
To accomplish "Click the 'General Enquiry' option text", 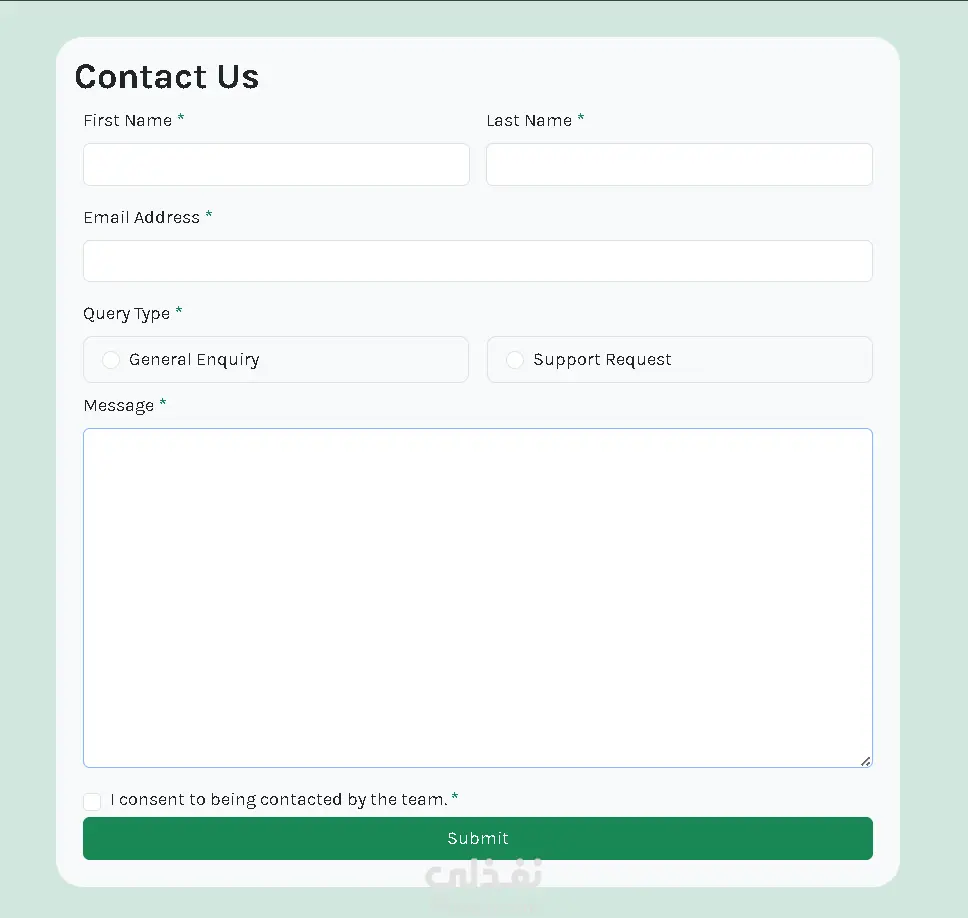I will [x=194, y=360].
